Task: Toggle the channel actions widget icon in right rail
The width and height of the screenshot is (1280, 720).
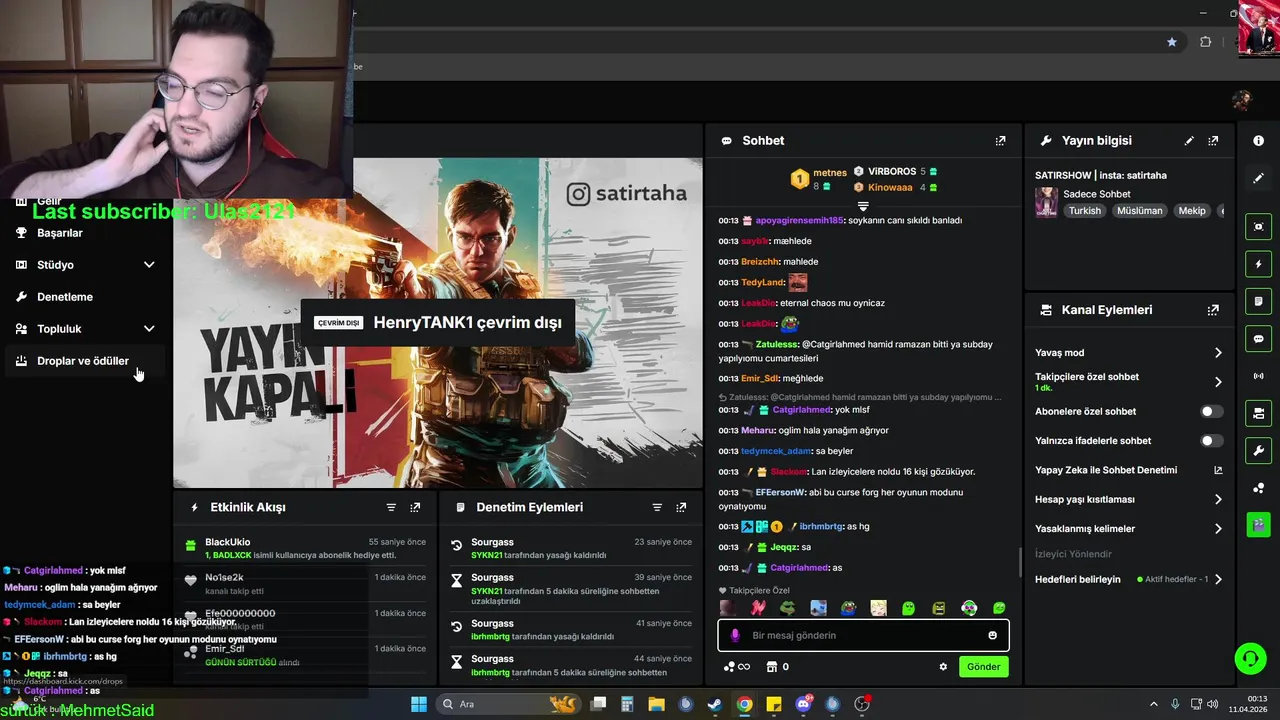Action: (x=1258, y=413)
